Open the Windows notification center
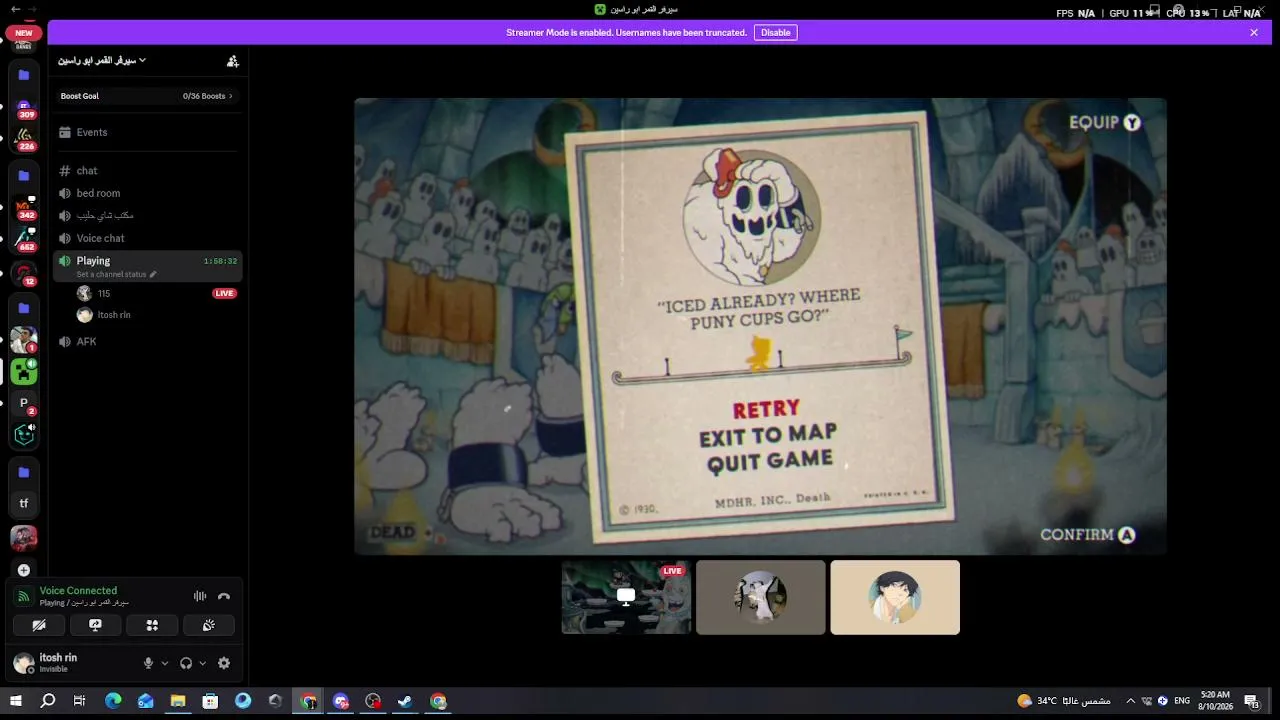The height and width of the screenshot is (720, 1280). pos(1251,701)
